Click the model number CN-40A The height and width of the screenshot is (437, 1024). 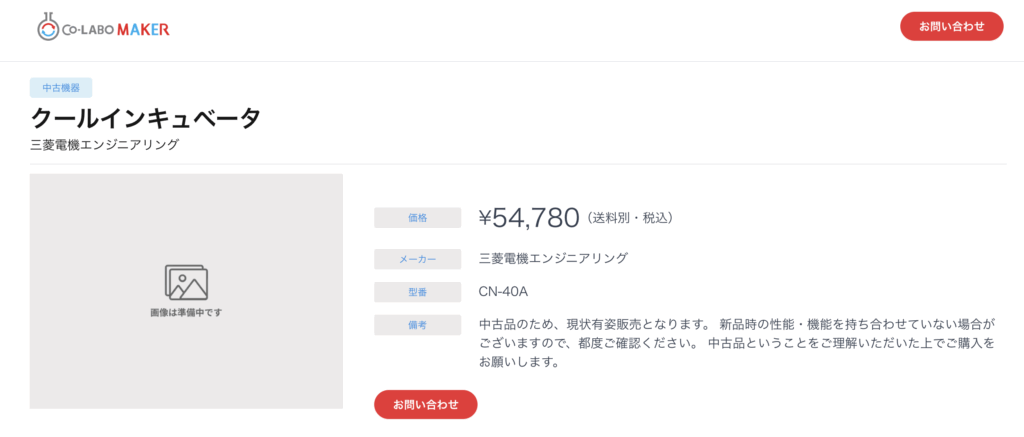point(503,291)
